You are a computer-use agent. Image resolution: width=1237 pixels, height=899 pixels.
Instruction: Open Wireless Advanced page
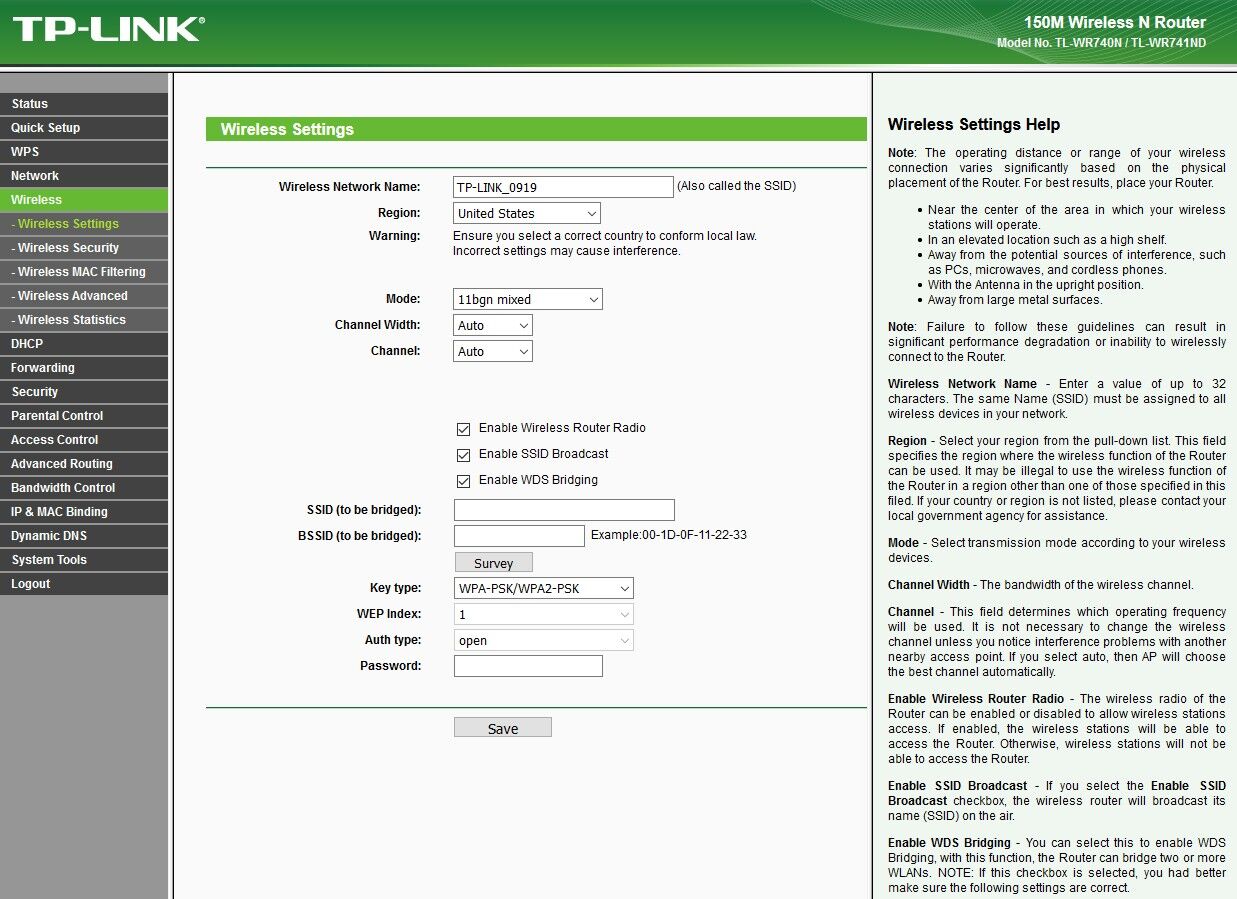(x=84, y=296)
